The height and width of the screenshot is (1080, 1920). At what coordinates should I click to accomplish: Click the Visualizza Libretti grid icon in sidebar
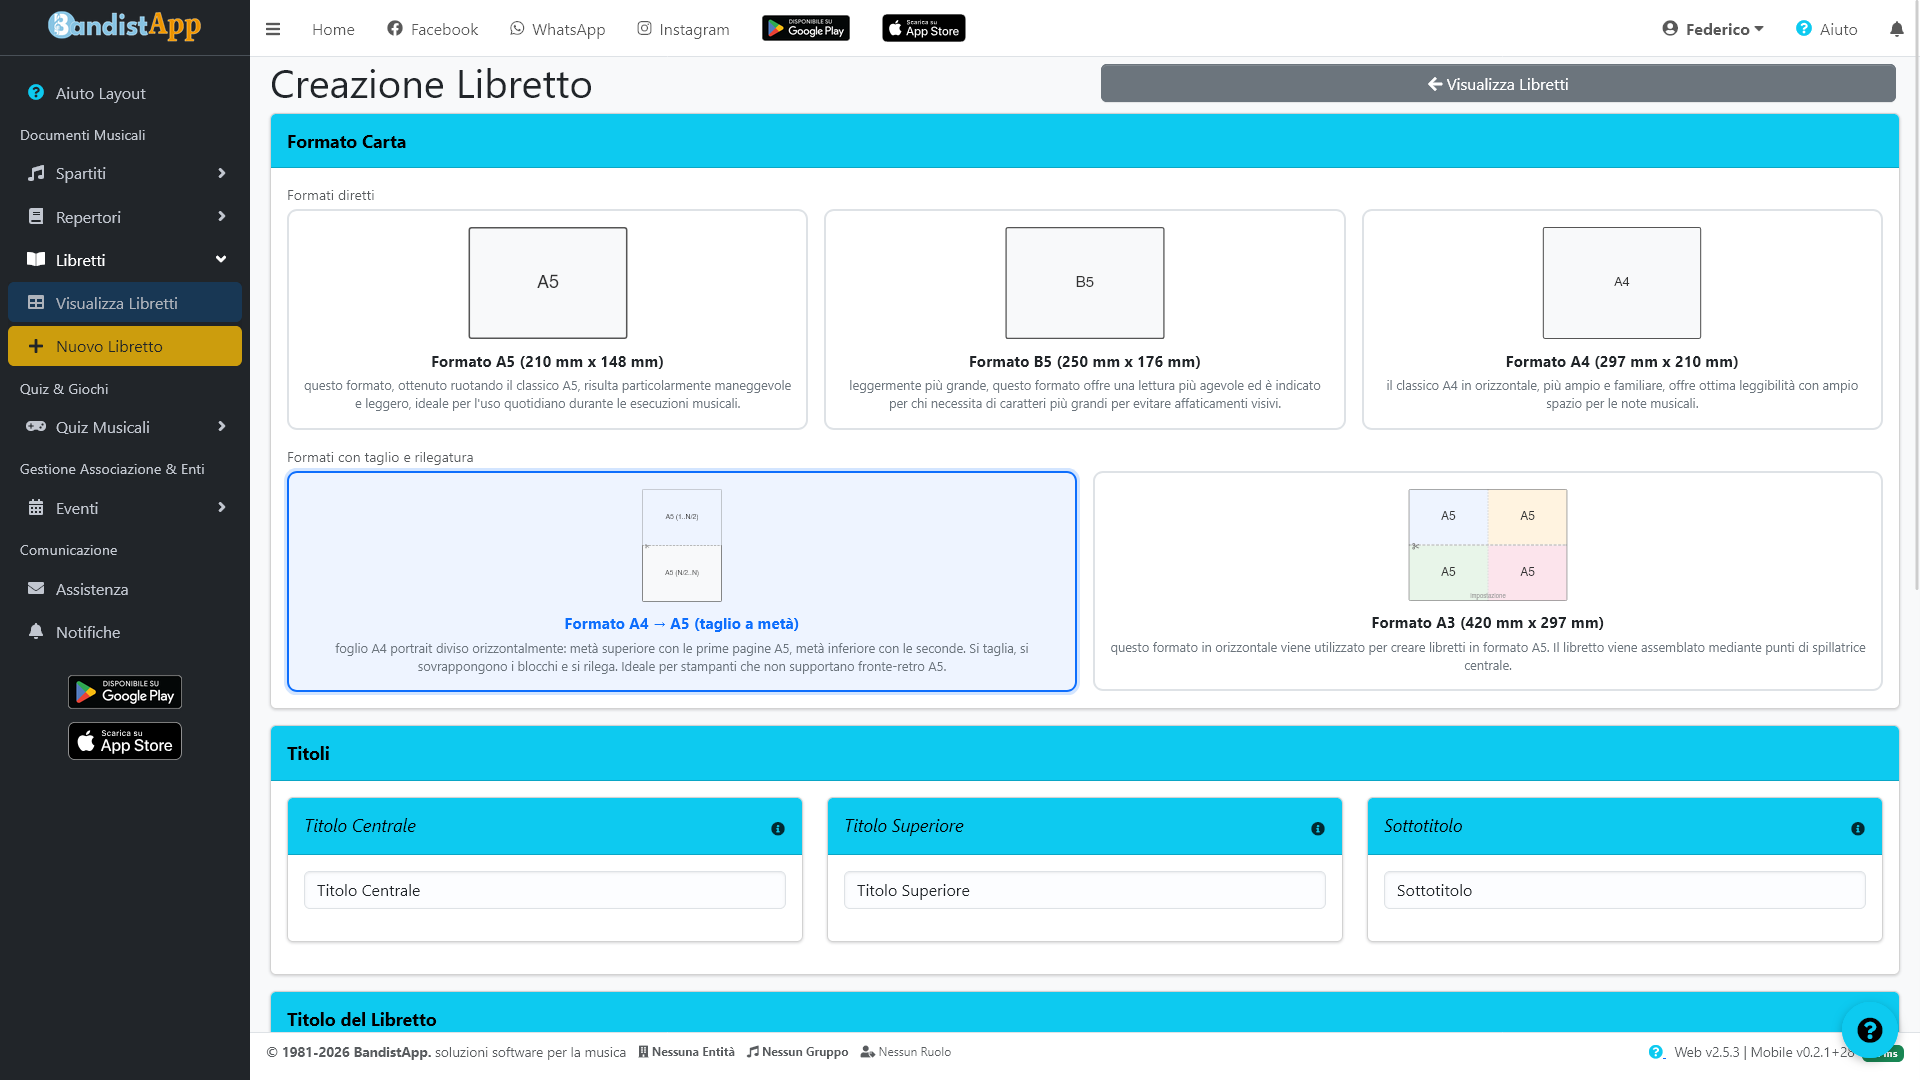(x=36, y=302)
